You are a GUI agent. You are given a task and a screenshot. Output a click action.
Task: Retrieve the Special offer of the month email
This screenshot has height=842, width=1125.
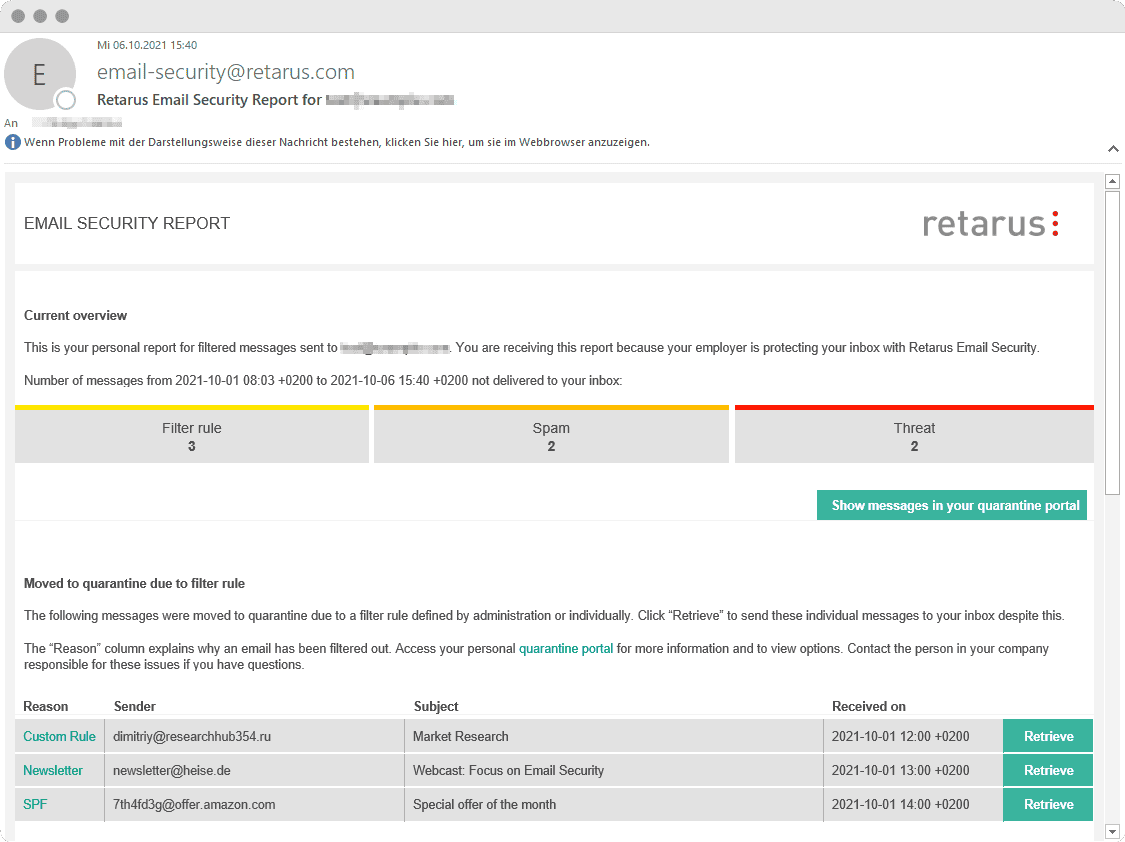click(1048, 804)
